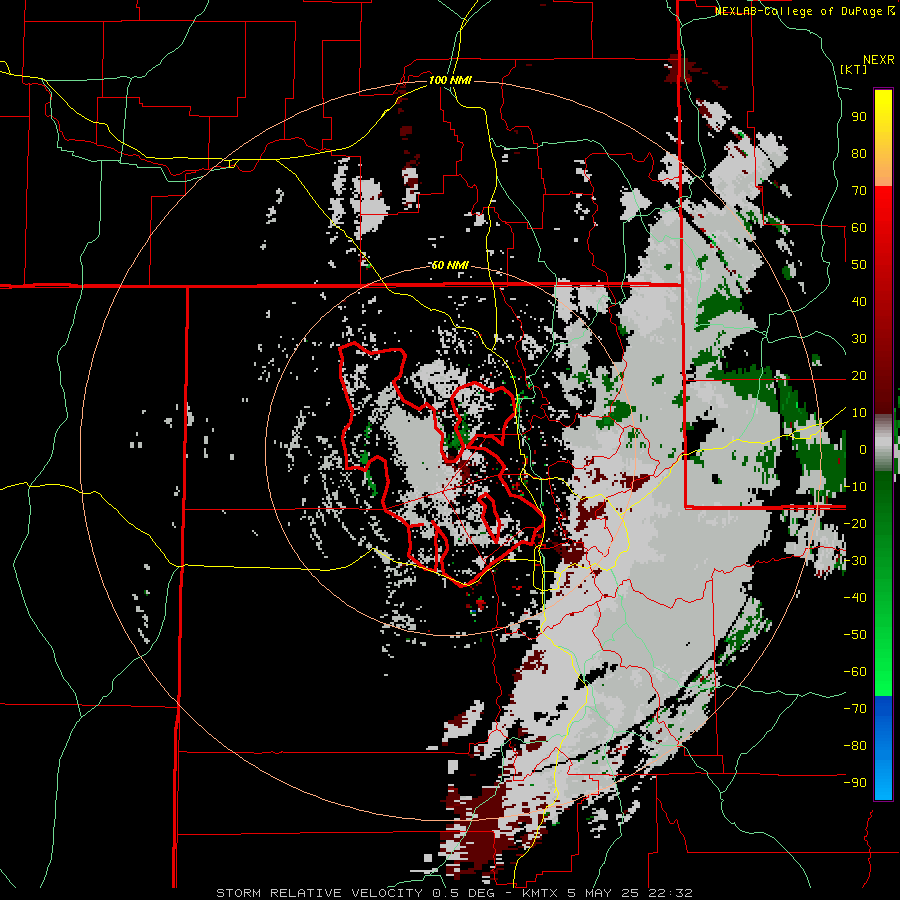Click the -30 value on velocity scale
900x900 pixels.
click(855, 561)
